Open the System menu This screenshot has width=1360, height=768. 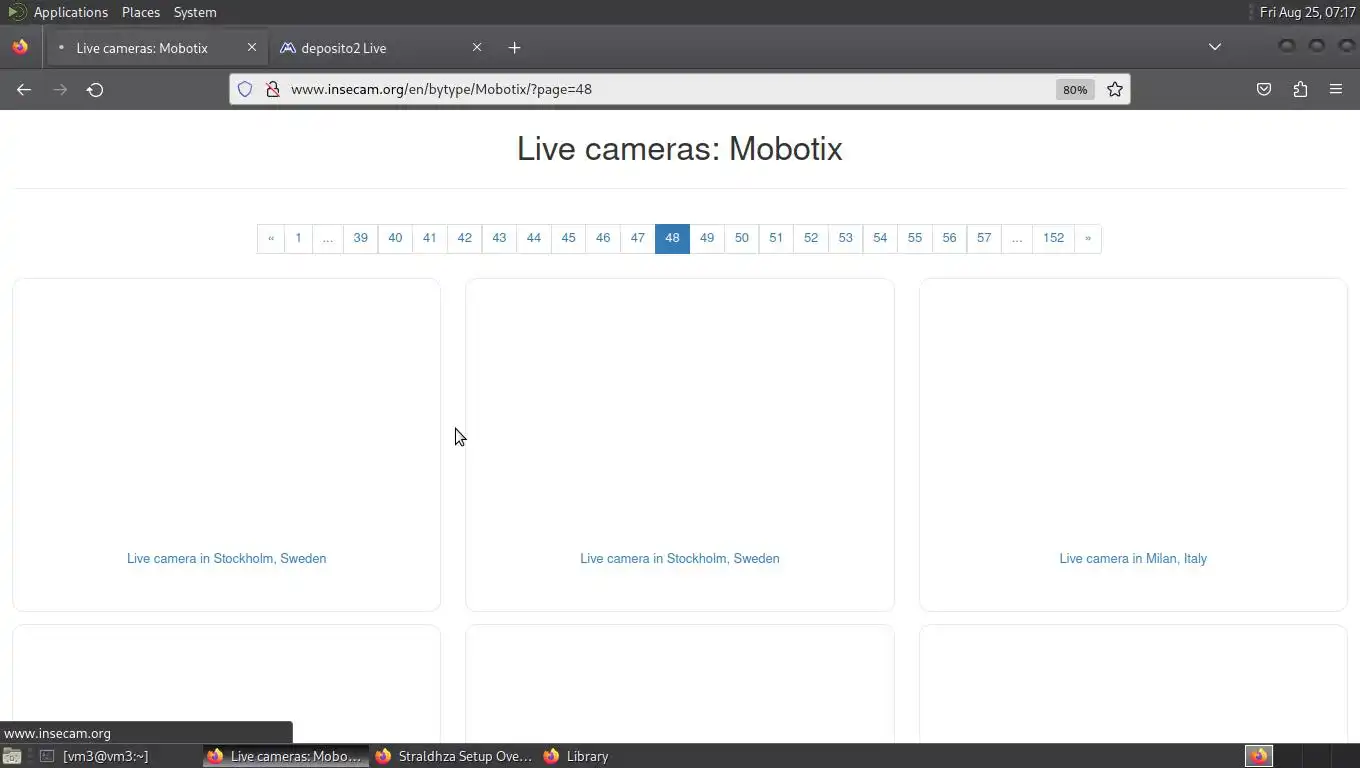pyautogui.click(x=195, y=12)
